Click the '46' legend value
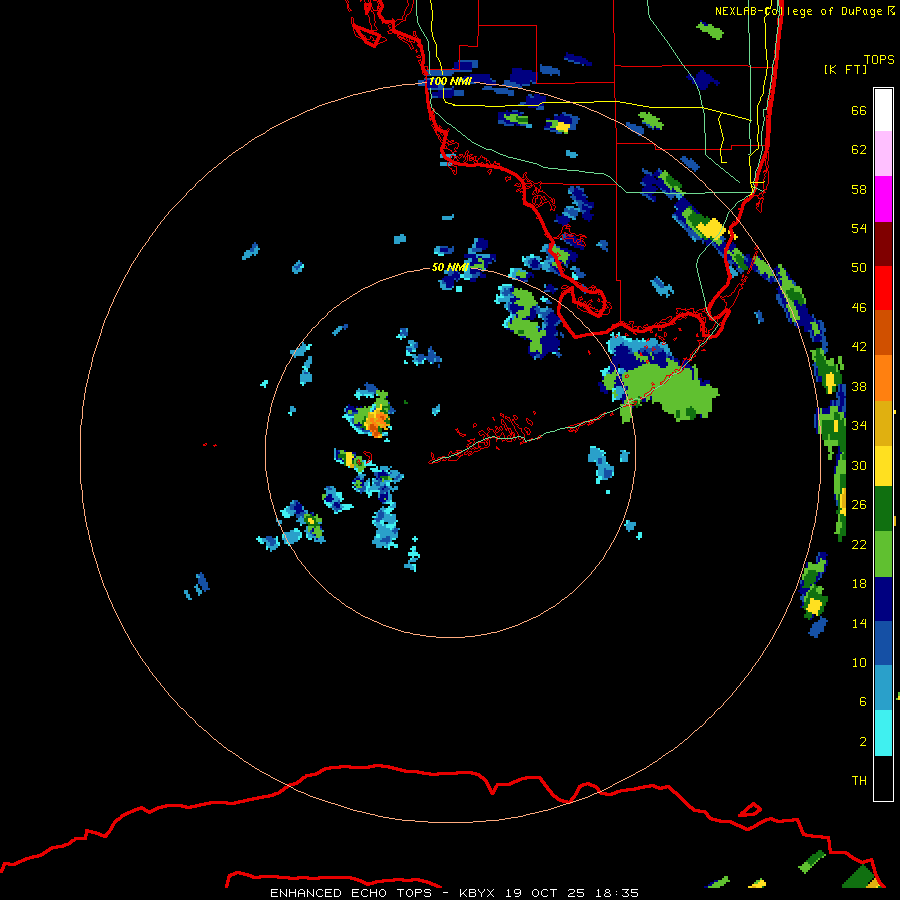This screenshot has width=900, height=900. 859,308
